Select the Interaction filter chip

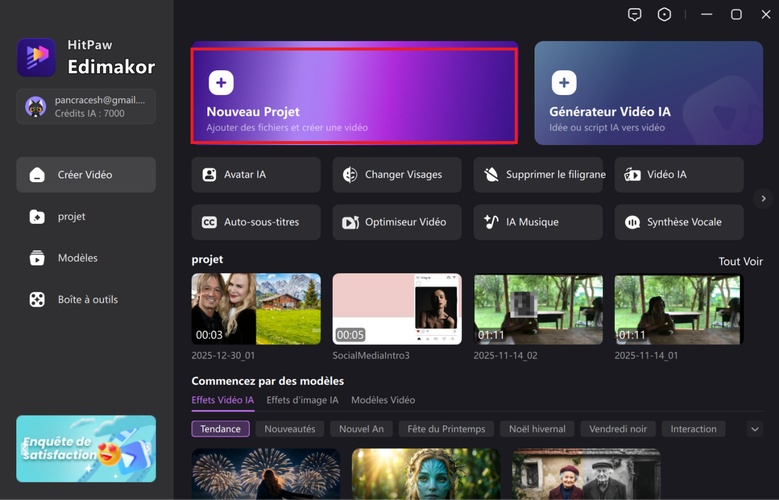694,429
